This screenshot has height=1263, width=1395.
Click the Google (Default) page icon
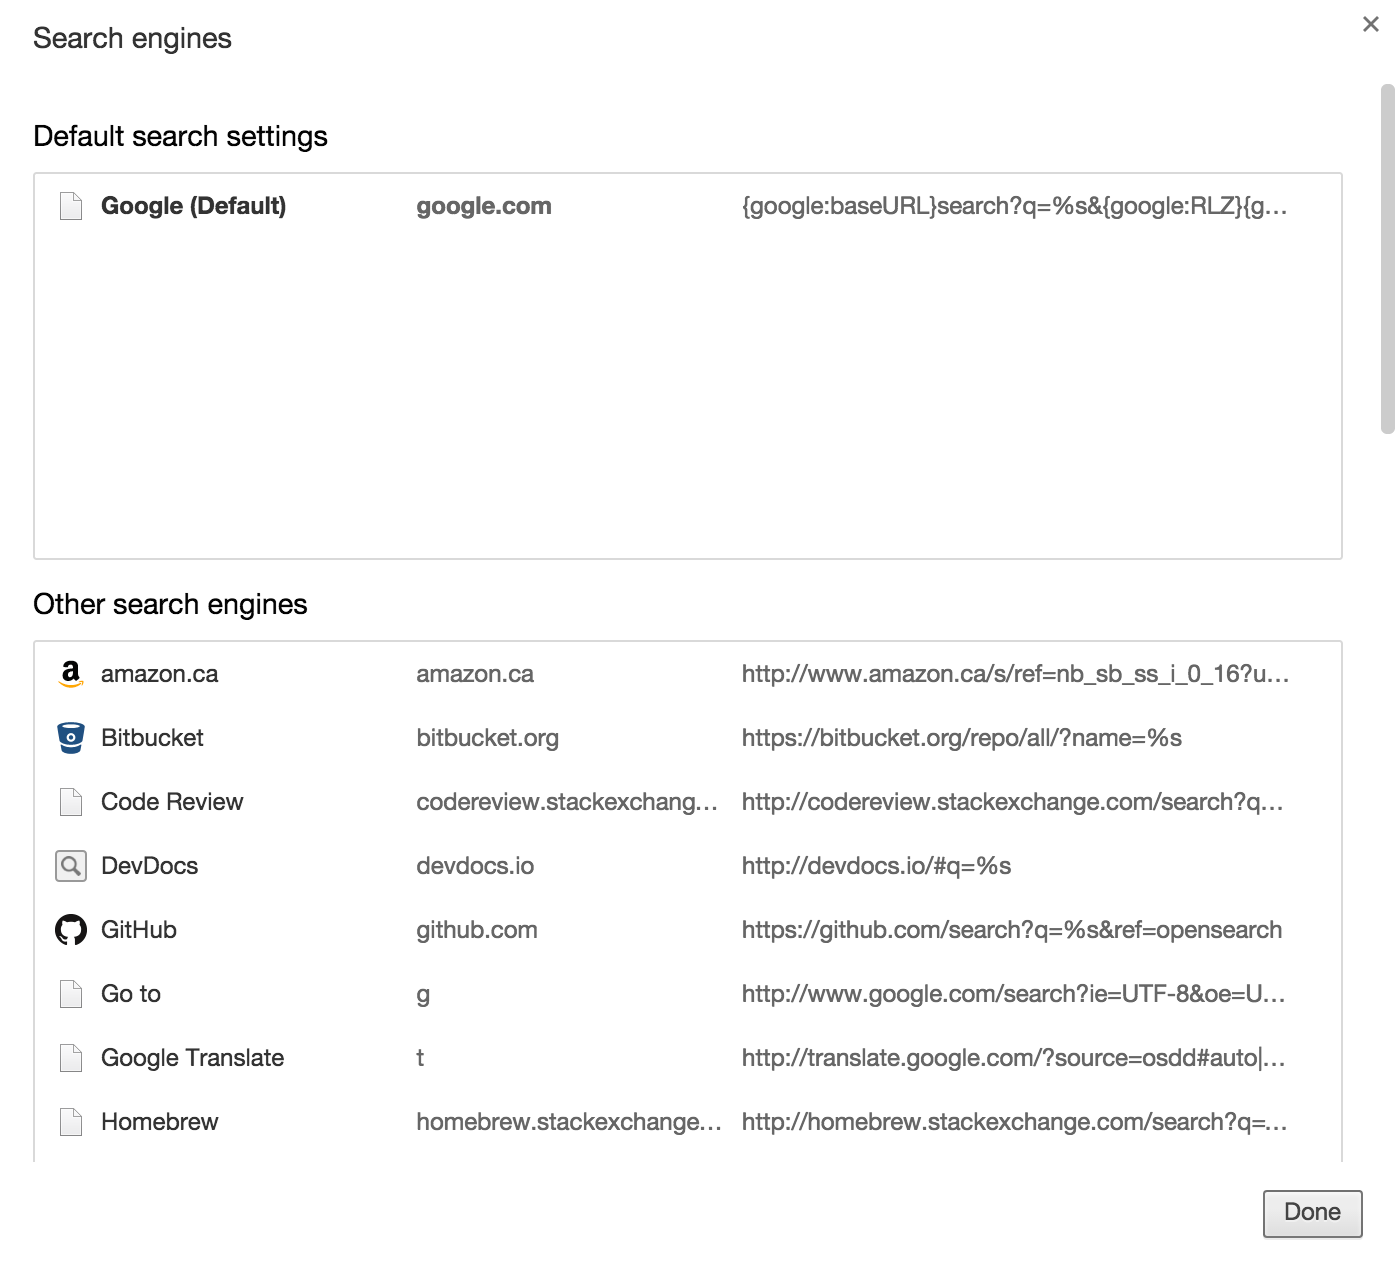(71, 206)
